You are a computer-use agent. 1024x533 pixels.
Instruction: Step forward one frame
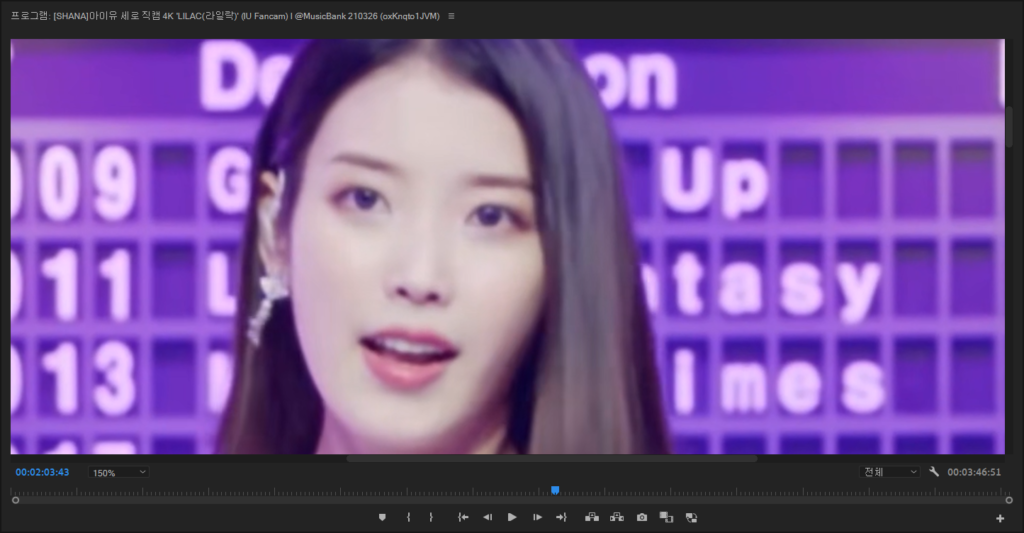[x=537, y=517]
